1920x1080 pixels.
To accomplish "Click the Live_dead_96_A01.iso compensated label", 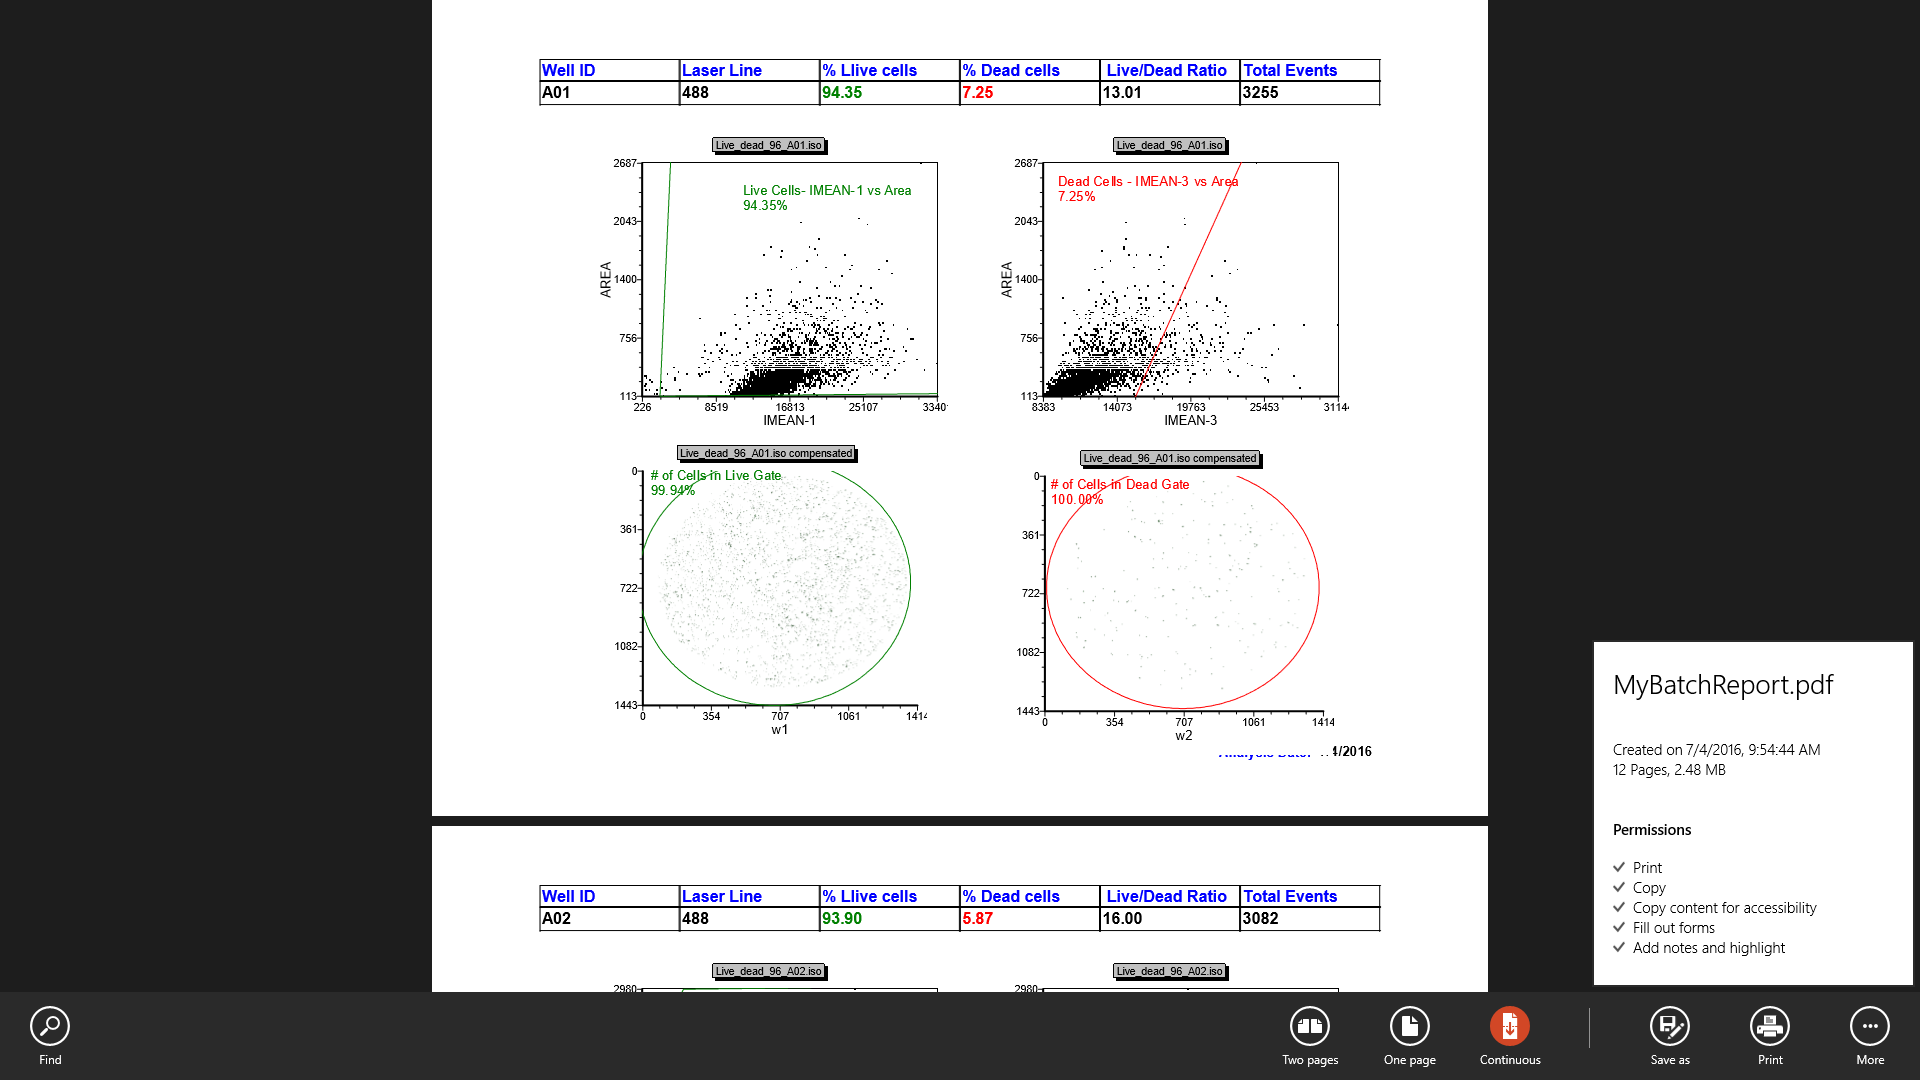I will 766,453.
